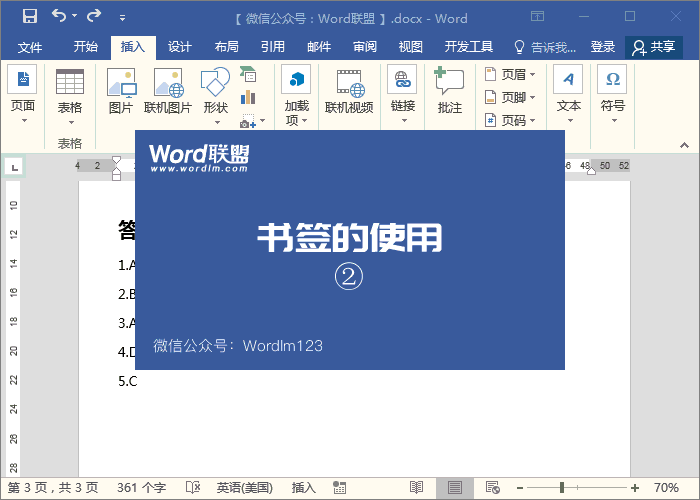Redo the last action
This screenshot has width=700, height=500.
[x=94, y=16]
